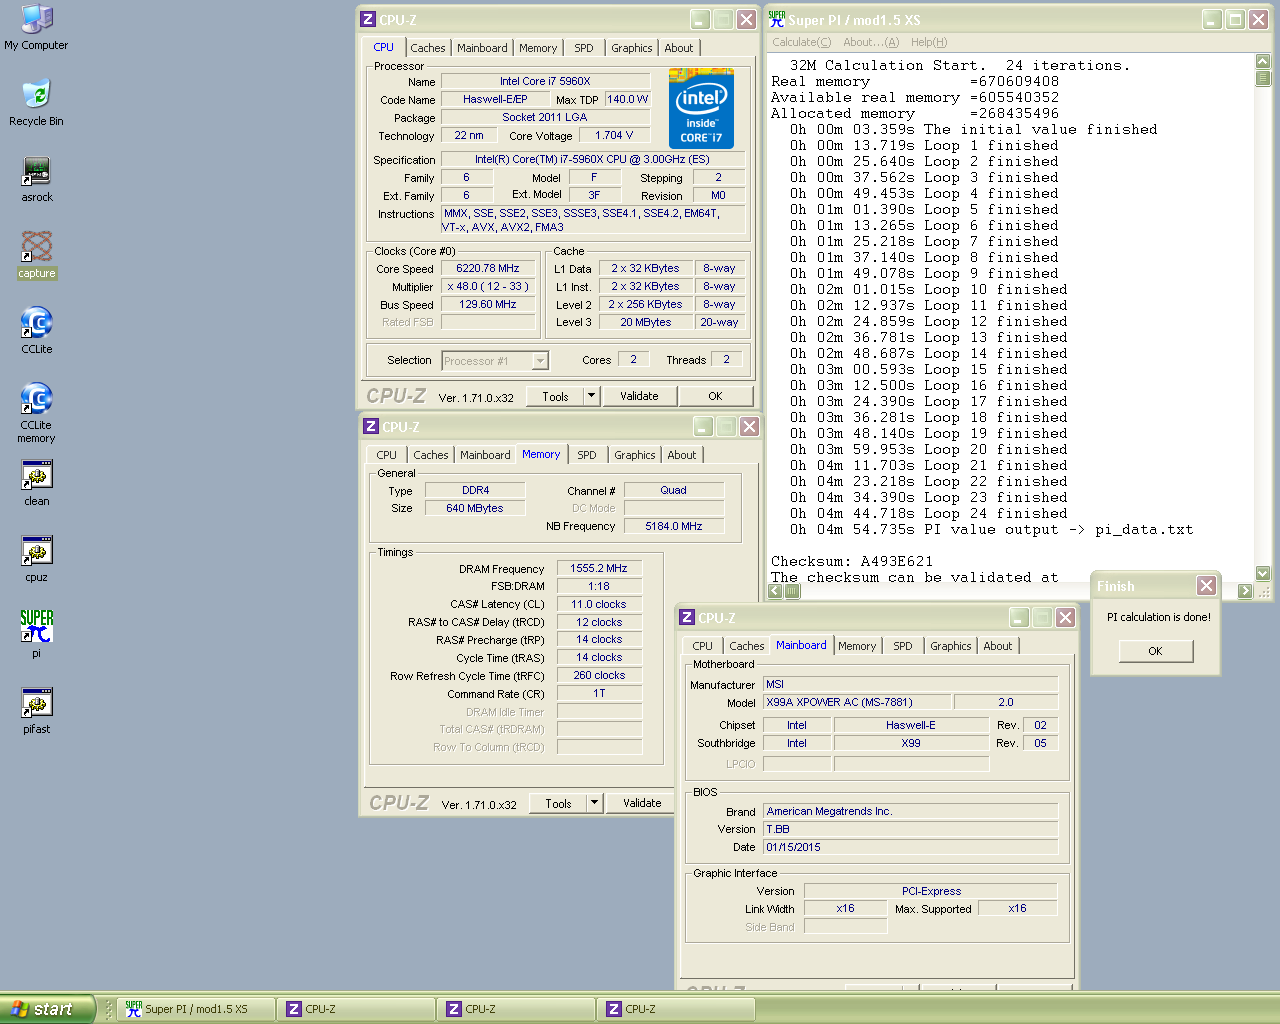Image resolution: width=1280 pixels, height=1024 pixels.
Task: Click OK in the Finish dialog
Action: (1155, 651)
